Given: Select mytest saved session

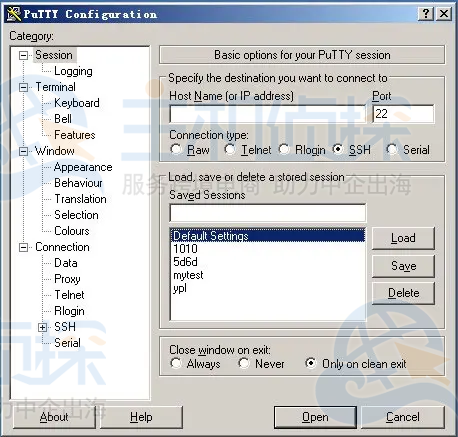Looking at the screenshot, I should [x=188, y=275].
